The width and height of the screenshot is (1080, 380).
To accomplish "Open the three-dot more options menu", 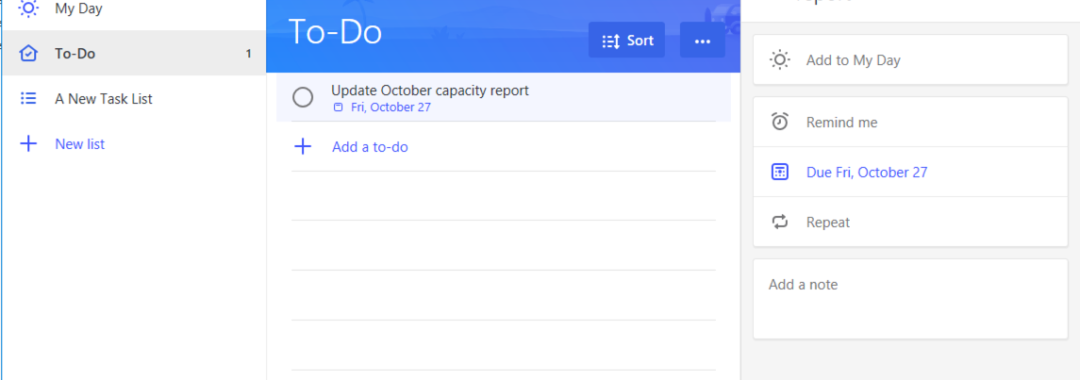I will tap(703, 41).
